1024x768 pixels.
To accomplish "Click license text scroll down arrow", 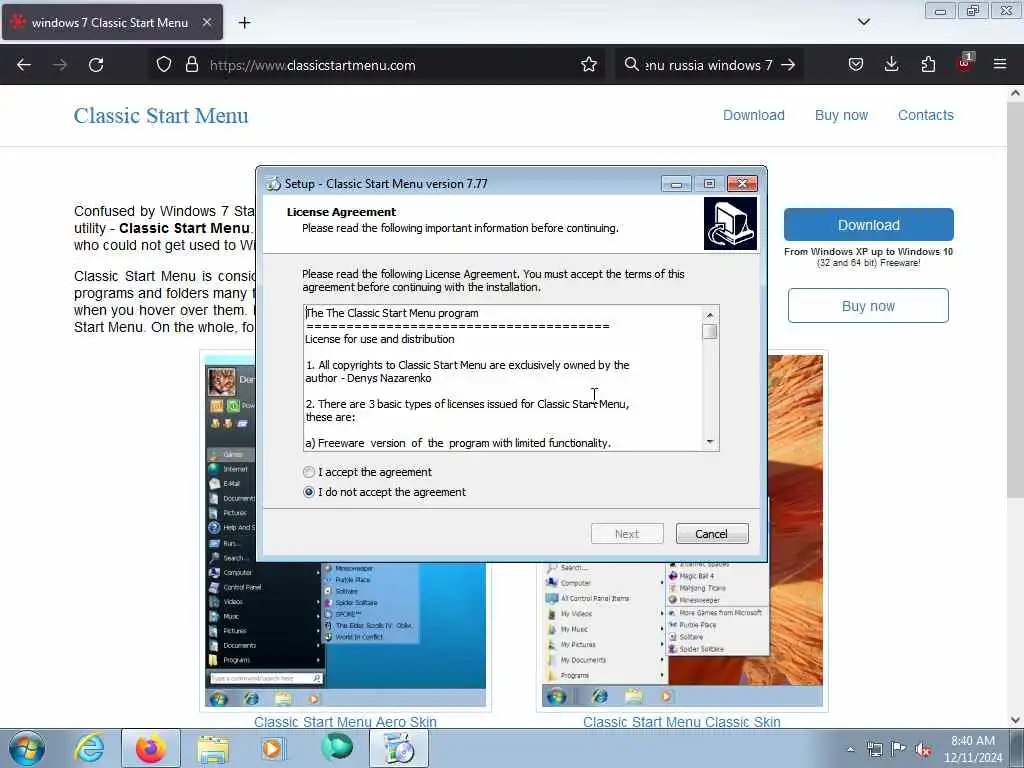I will tap(710, 442).
